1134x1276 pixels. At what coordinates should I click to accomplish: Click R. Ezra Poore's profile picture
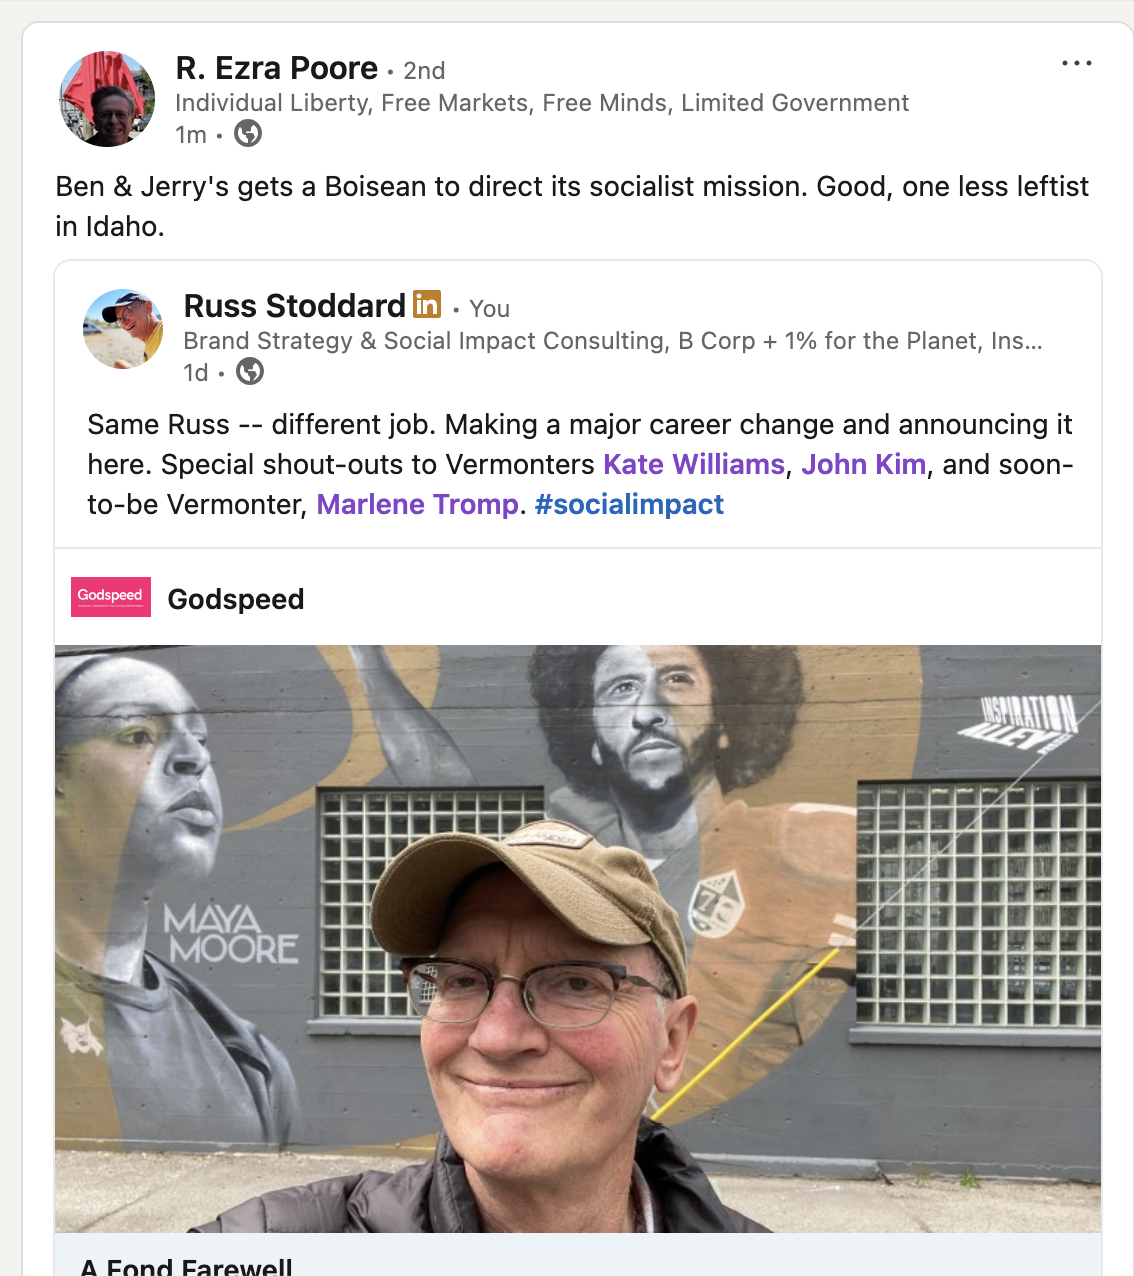pos(108,99)
